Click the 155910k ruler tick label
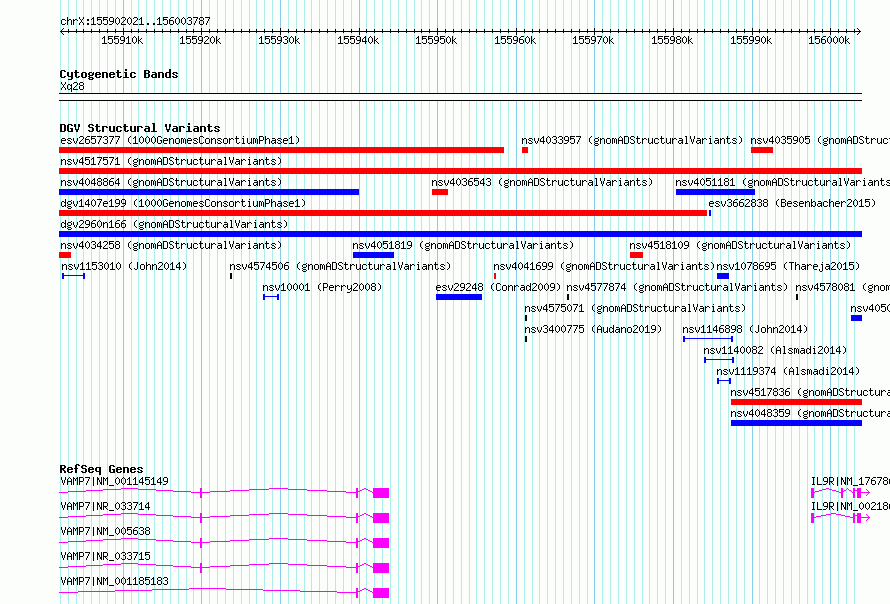890x604 pixels. [x=122, y=40]
